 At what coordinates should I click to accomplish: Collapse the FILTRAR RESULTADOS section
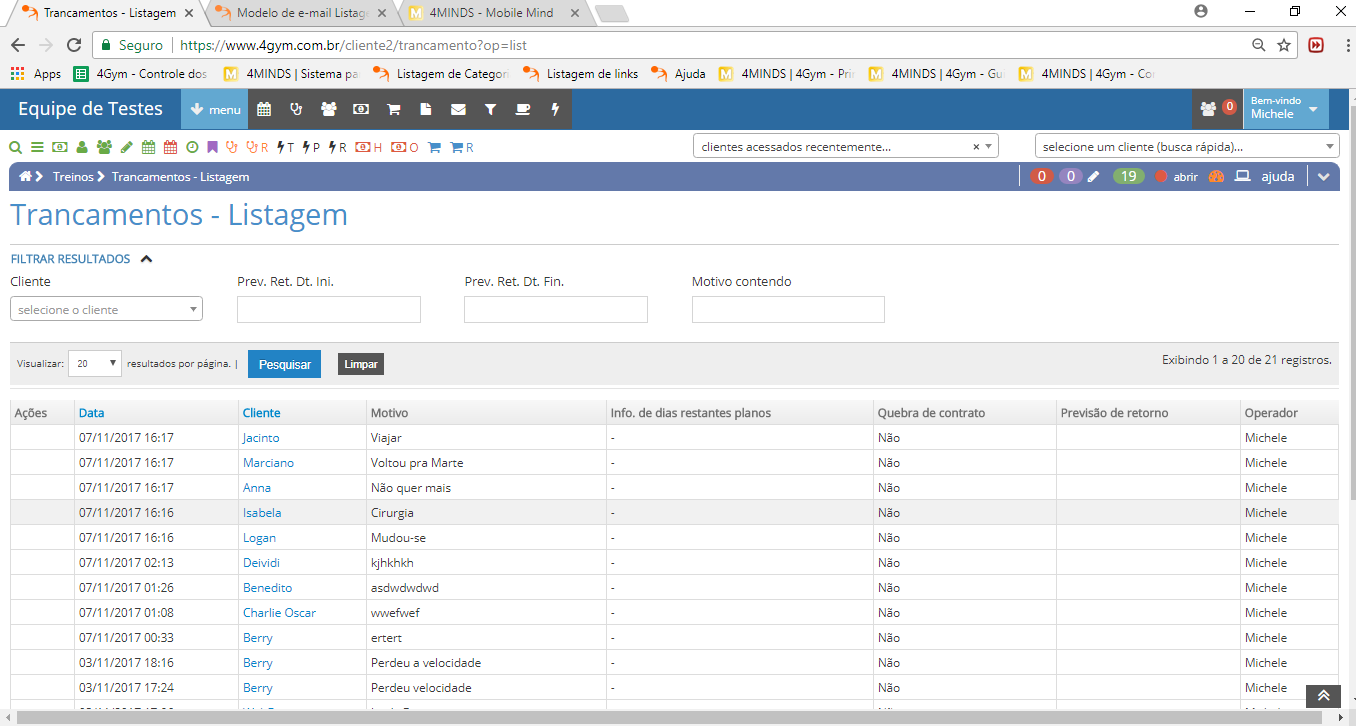click(x=146, y=259)
